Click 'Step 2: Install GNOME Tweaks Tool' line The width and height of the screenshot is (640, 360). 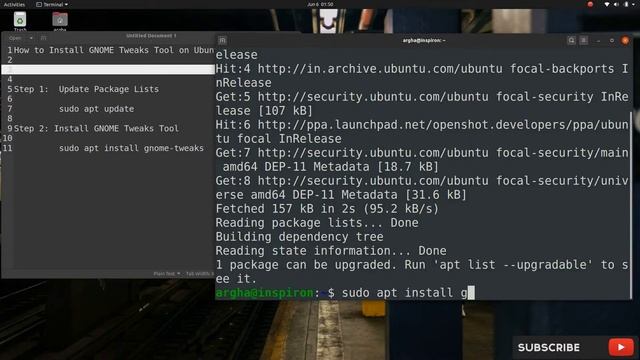(96, 128)
